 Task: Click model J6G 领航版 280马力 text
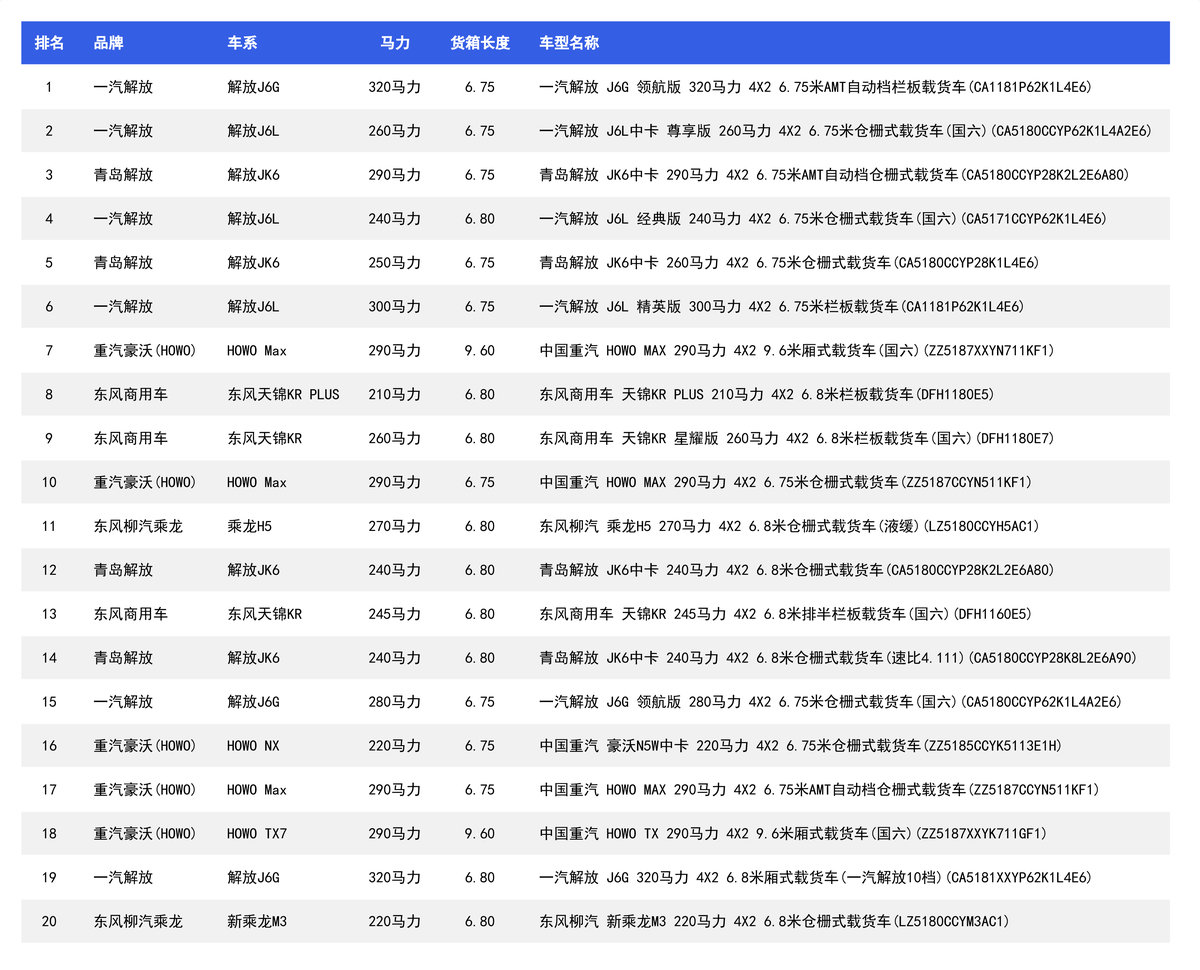[830, 703]
